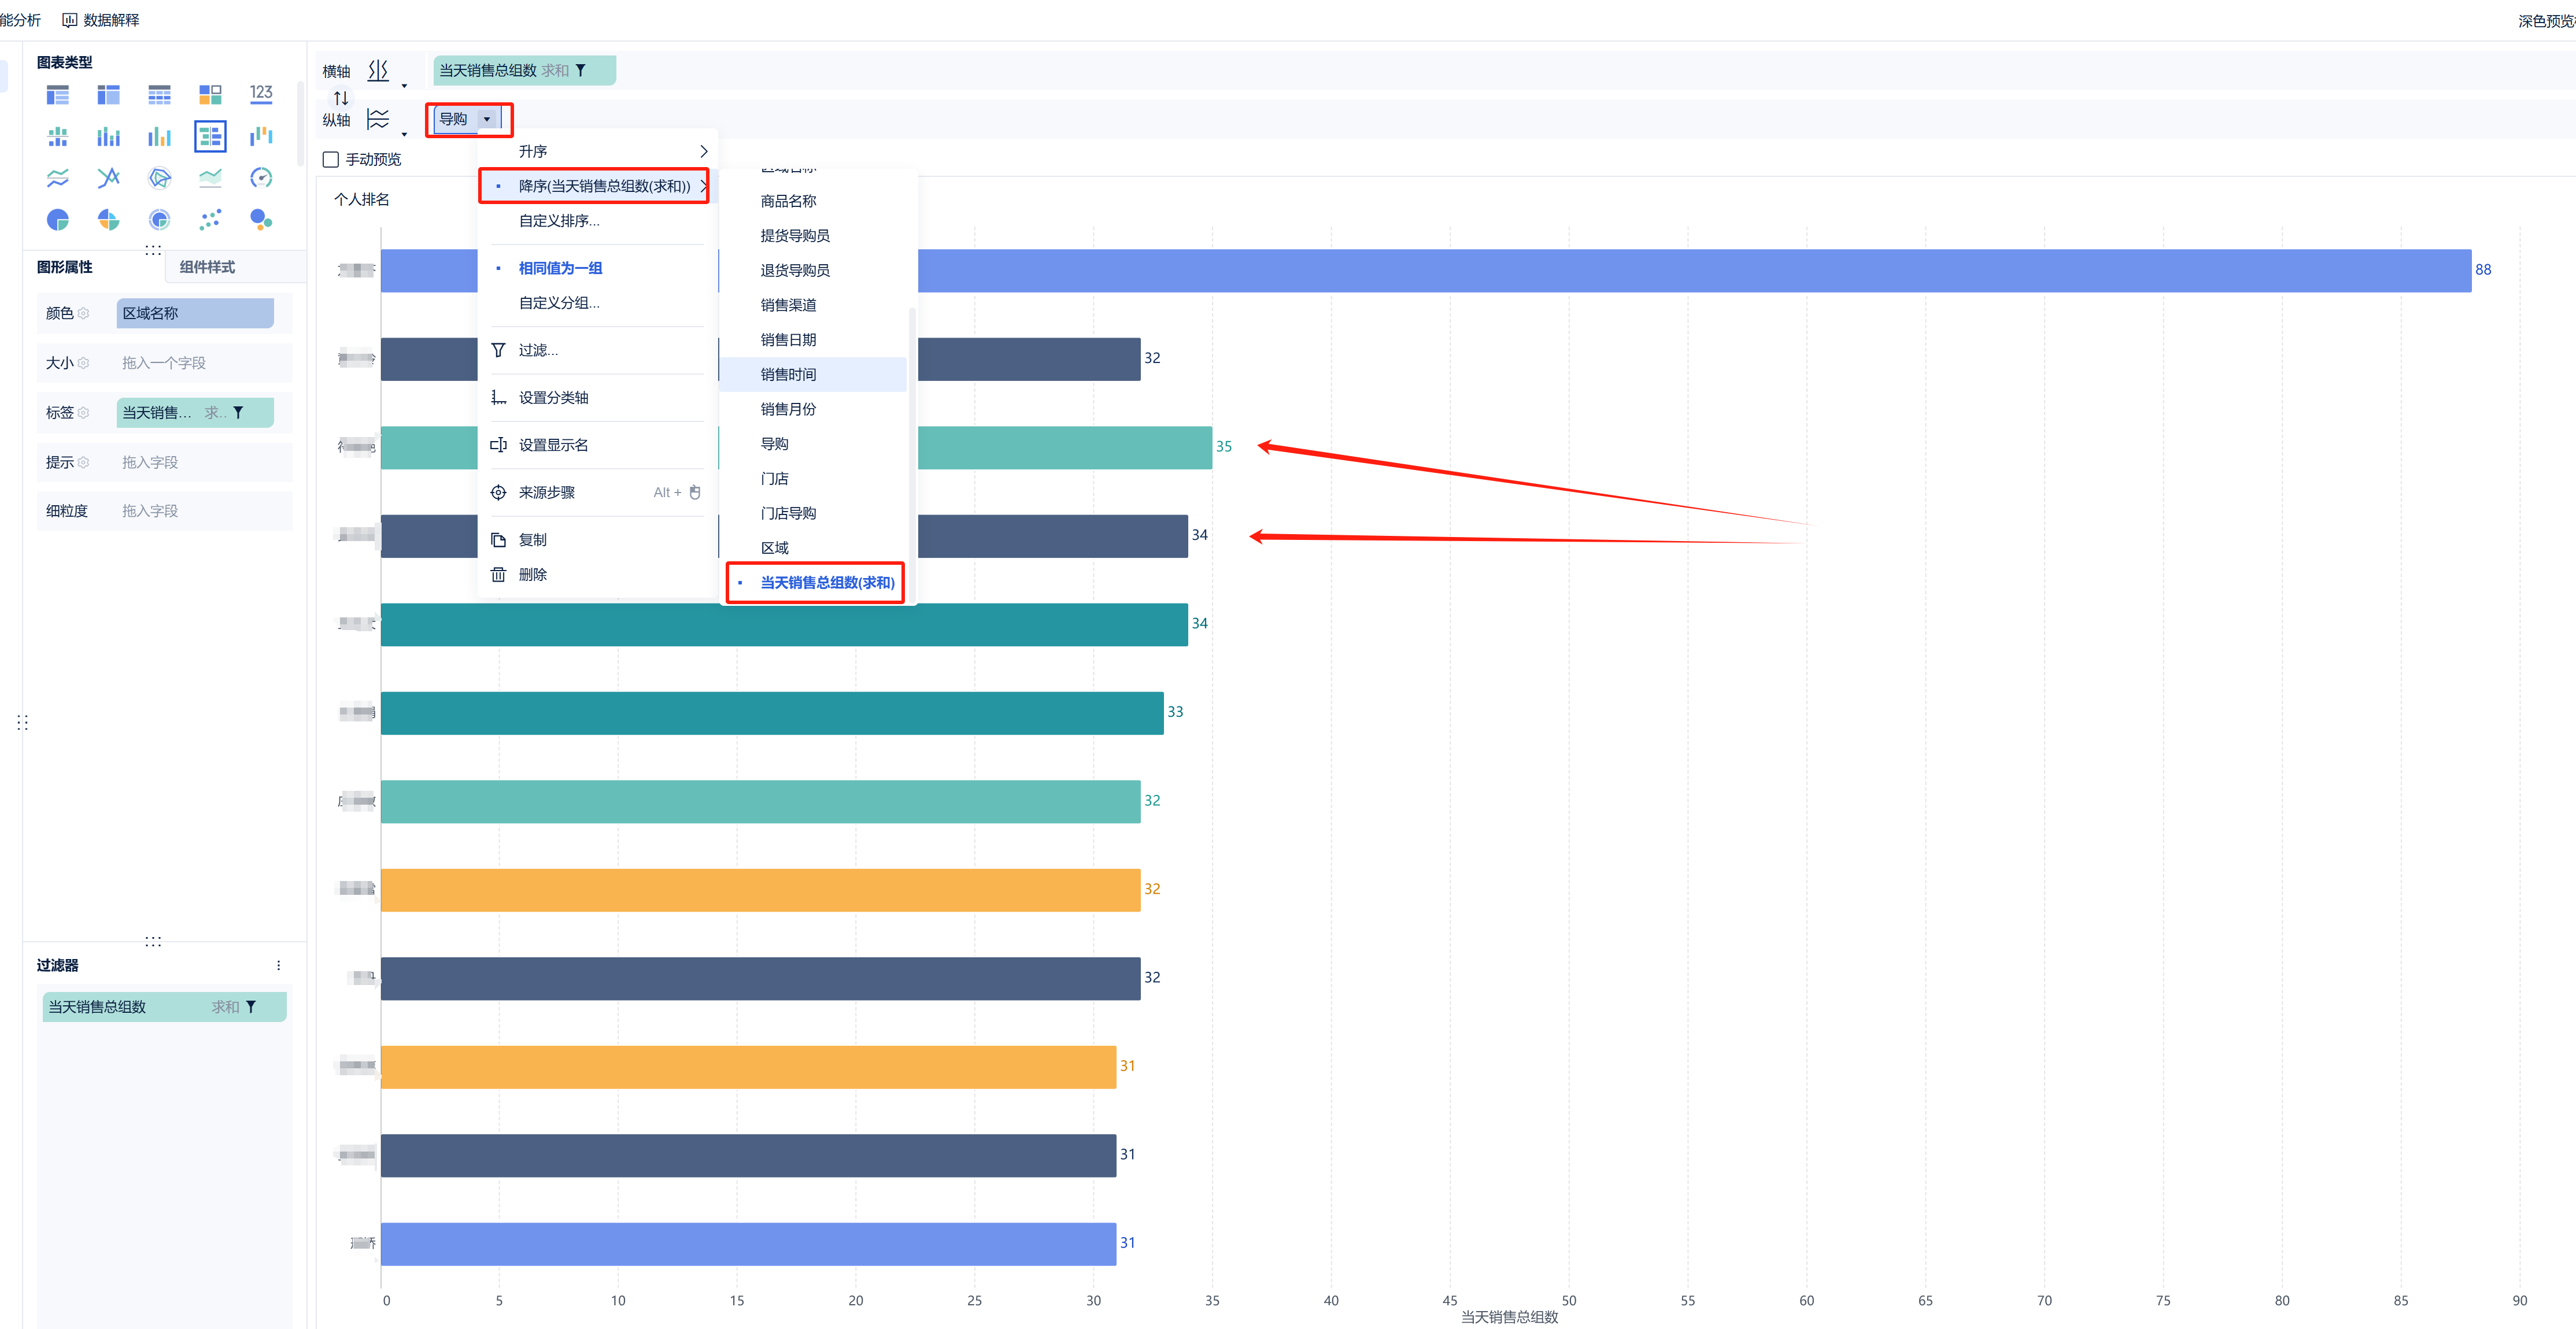Expand the 升序 submenu
Screen dimensions: 2576x1329
pyautogui.click(x=598, y=152)
